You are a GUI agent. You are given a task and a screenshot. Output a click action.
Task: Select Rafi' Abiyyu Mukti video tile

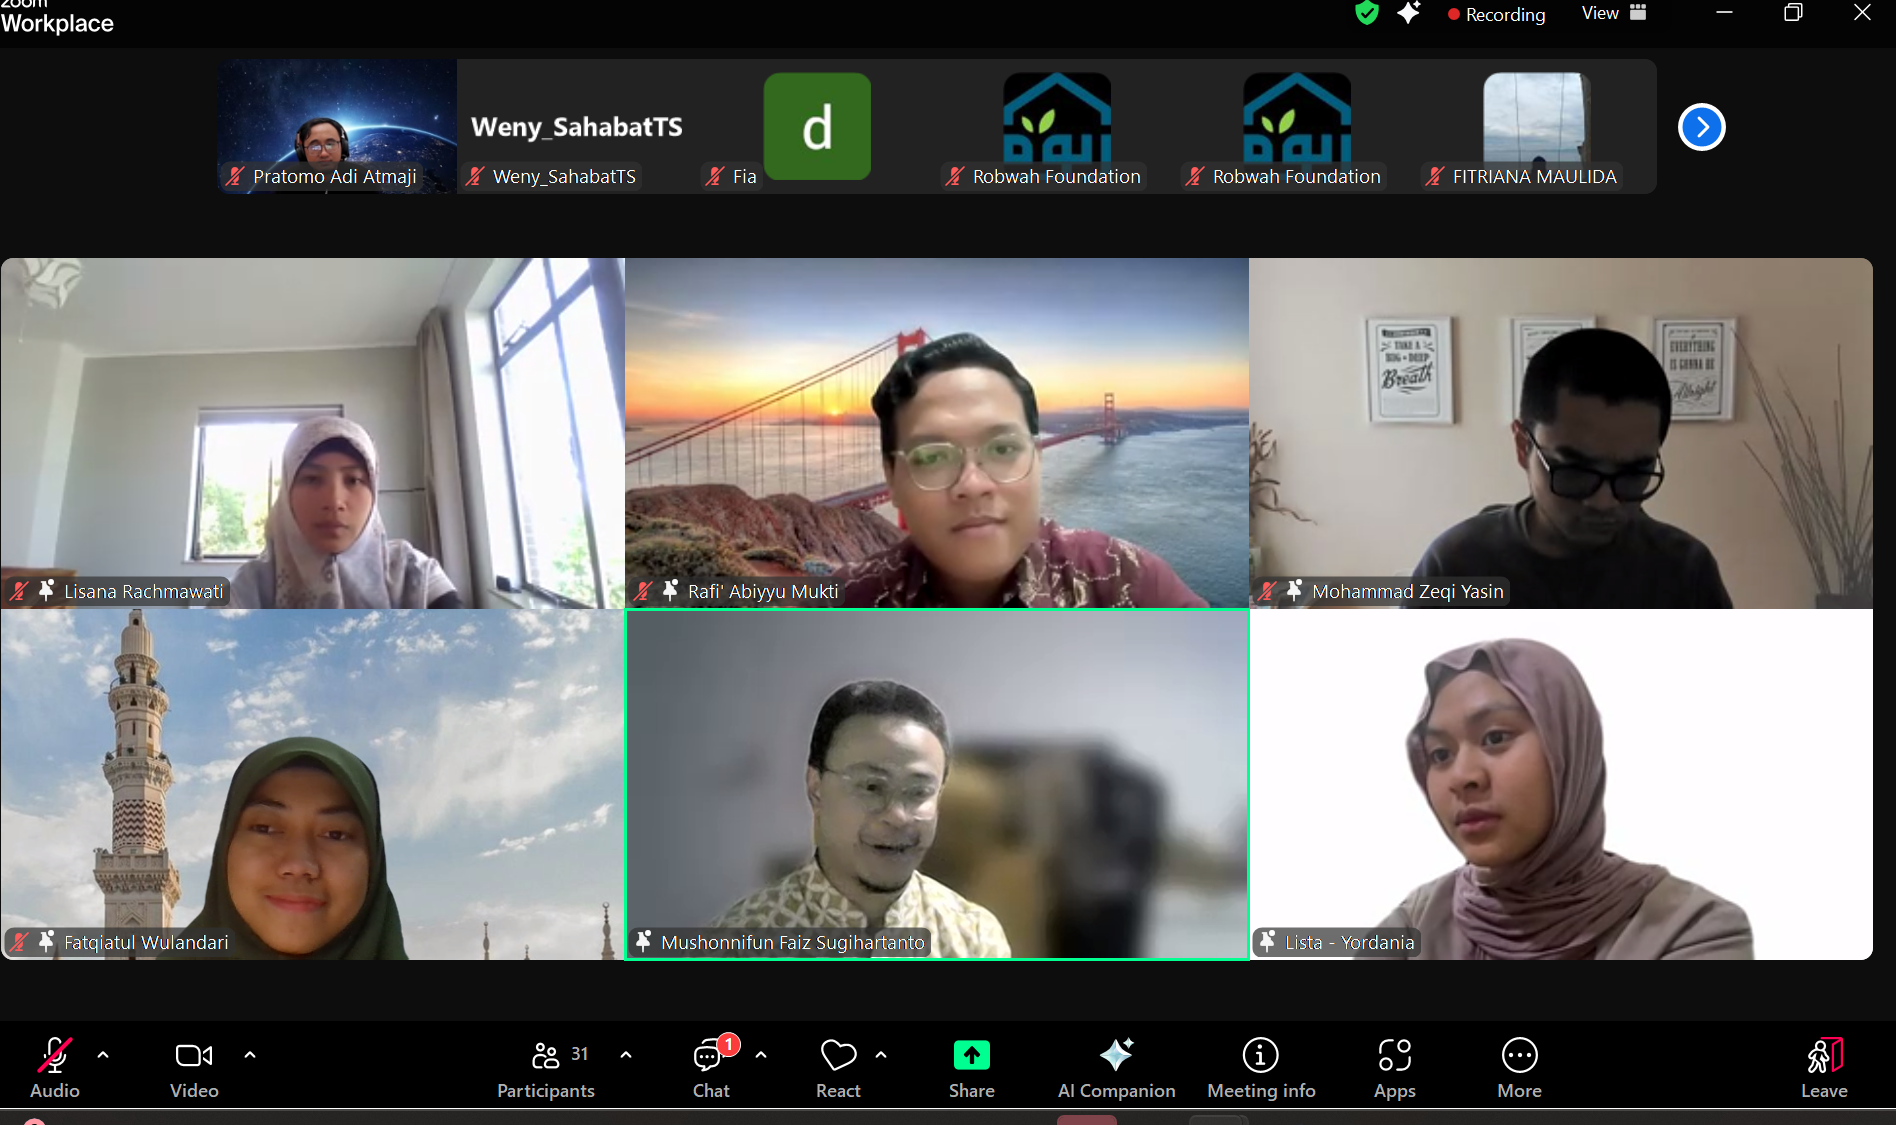(936, 433)
